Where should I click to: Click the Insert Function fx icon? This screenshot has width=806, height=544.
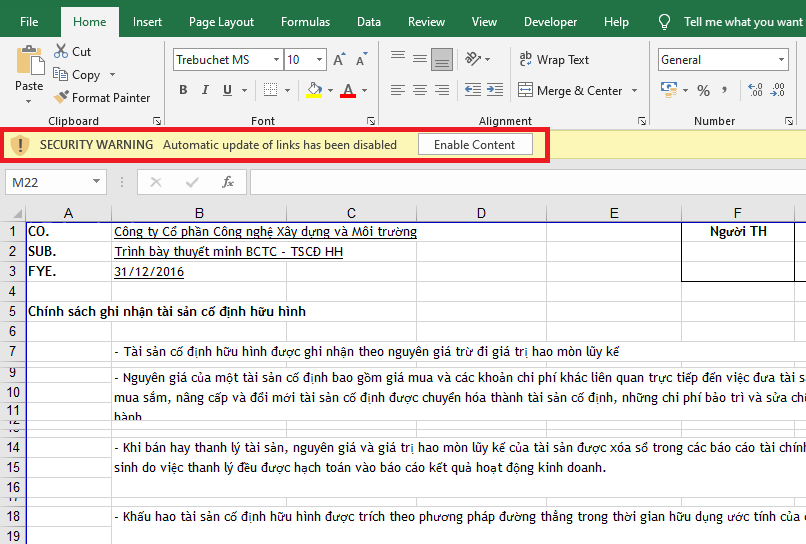point(228,182)
